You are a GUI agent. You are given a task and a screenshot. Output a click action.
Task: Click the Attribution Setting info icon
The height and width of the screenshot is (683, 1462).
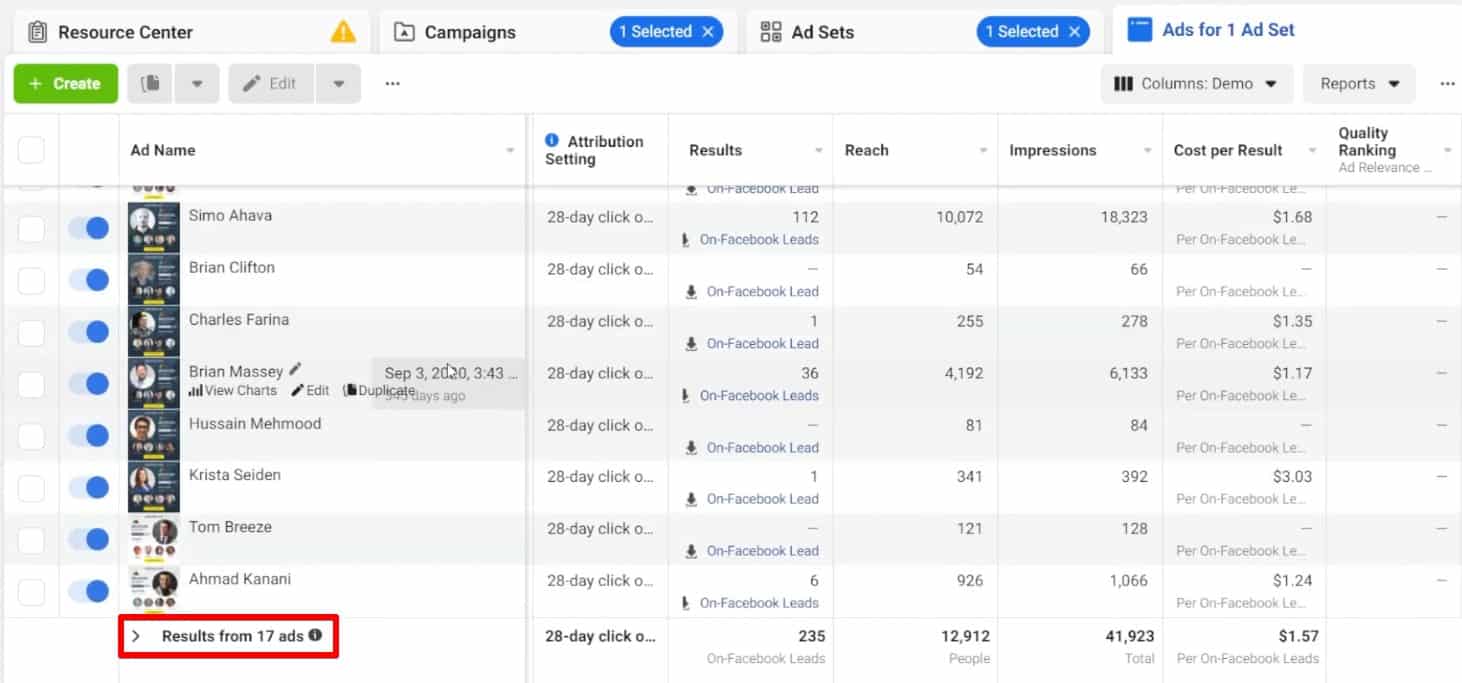click(553, 141)
